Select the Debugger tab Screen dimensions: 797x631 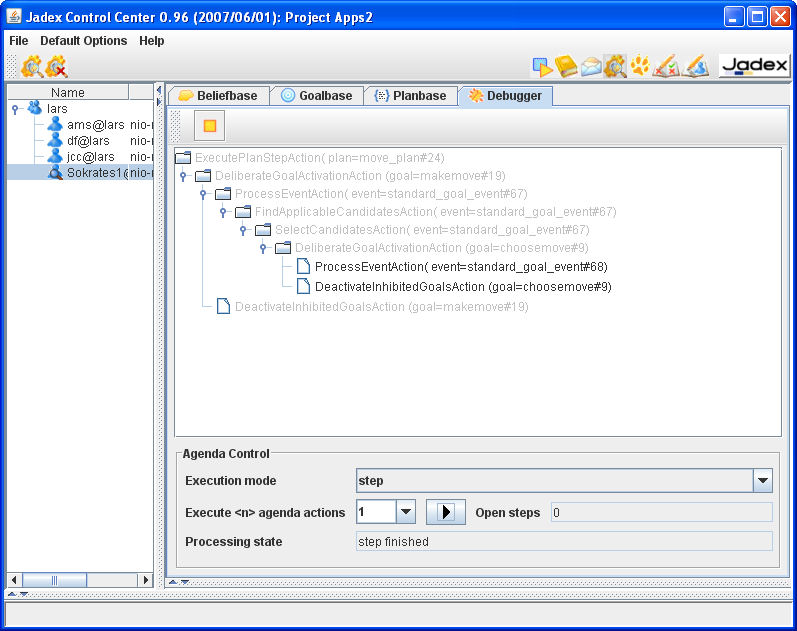[506, 96]
